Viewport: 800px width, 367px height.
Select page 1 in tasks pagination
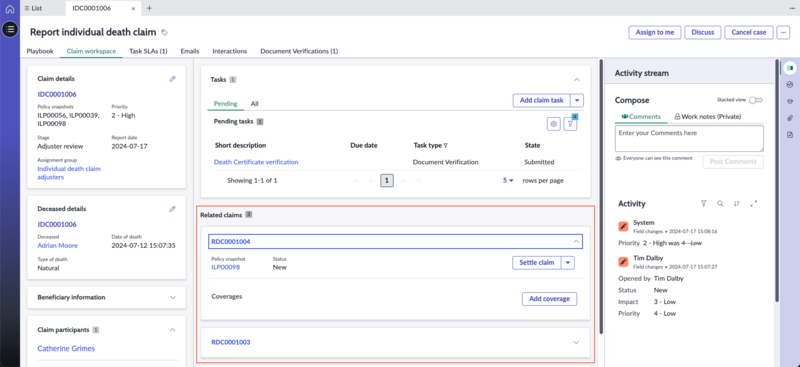(x=387, y=180)
